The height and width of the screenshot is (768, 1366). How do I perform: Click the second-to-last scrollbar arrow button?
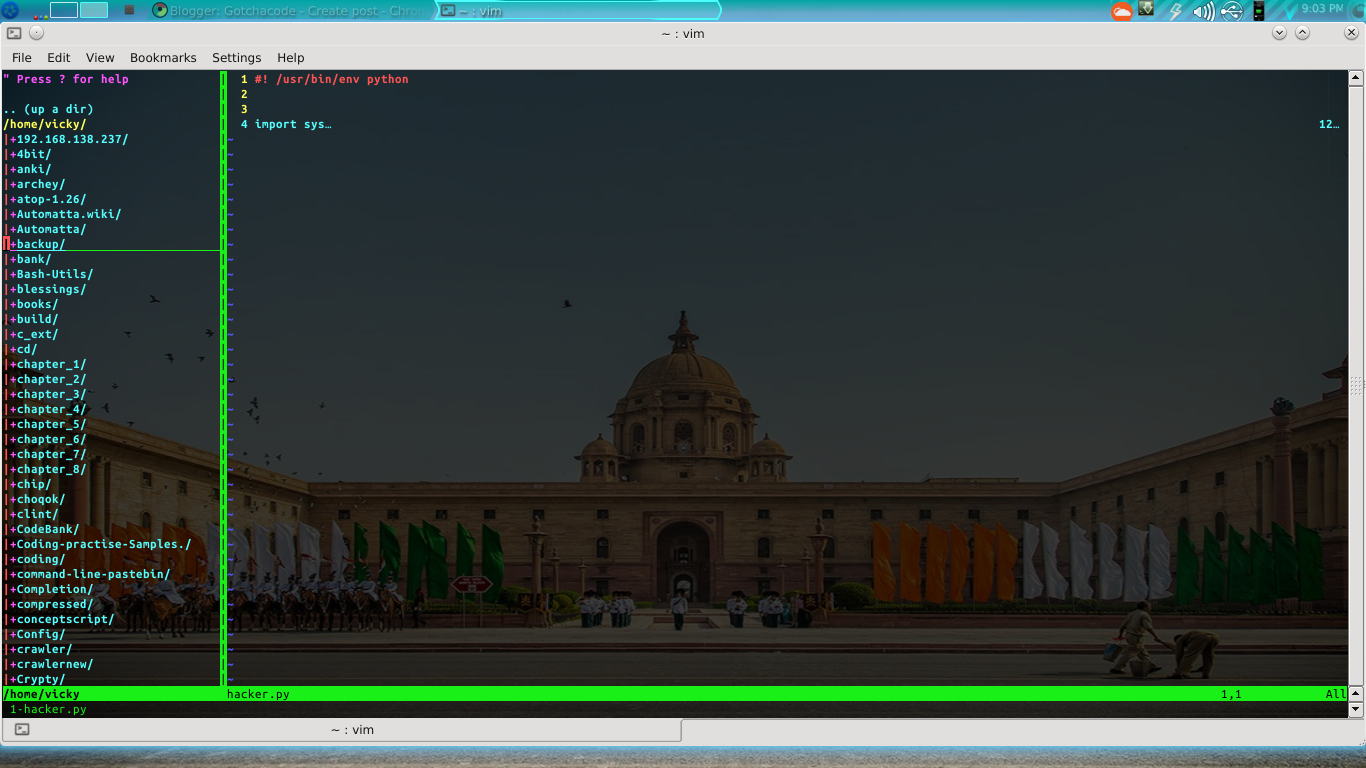tap(1356, 693)
